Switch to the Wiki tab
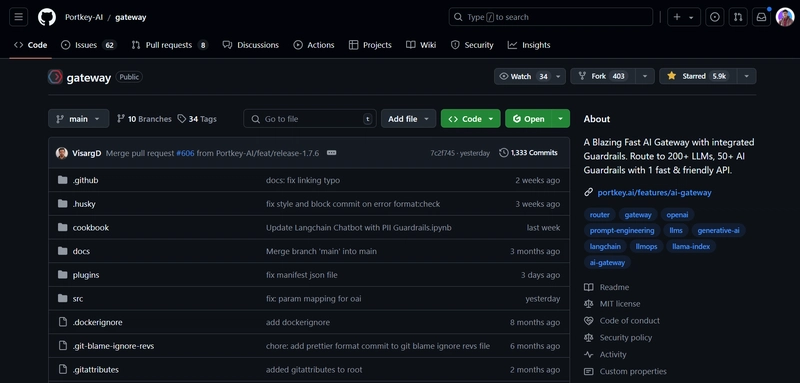 (421, 45)
